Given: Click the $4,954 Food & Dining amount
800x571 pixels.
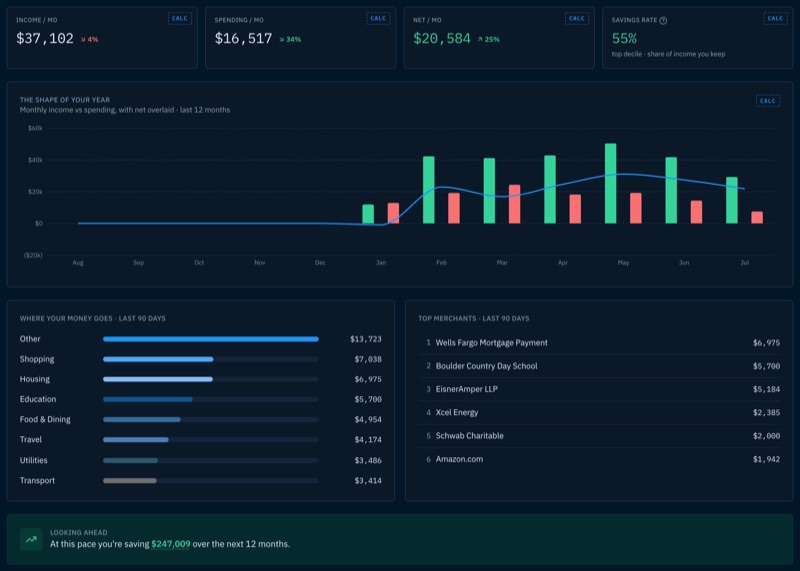Looking at the screenshot, I should click(368, 419).
